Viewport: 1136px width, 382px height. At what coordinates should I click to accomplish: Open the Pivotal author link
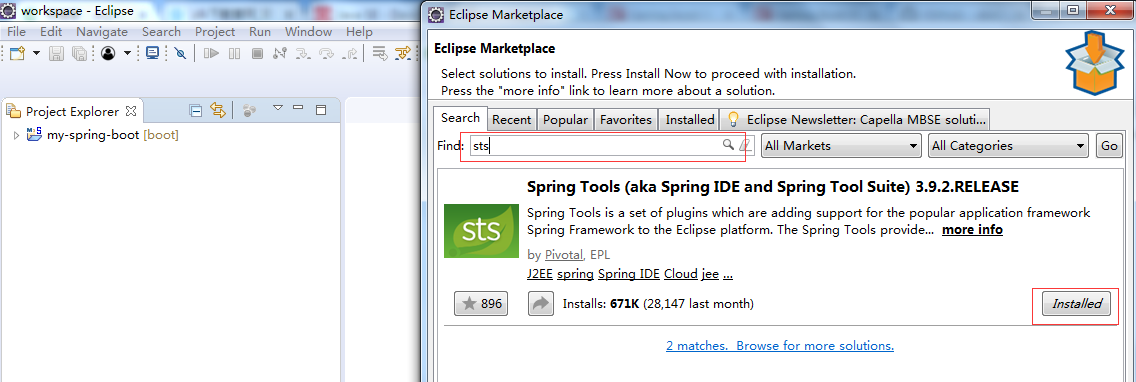564,254
